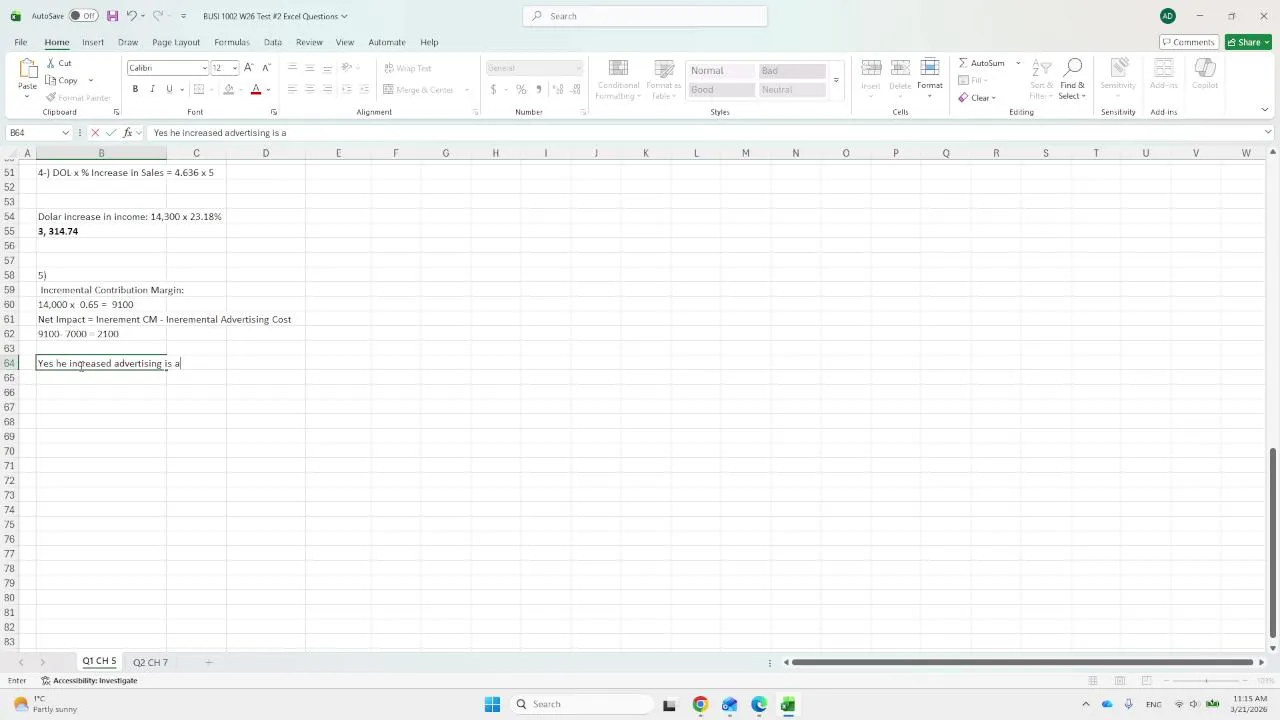Screen dimensions: 1280x720
Task: Select the row 64 header
Action: pyautogui.click(x=10, y=363)
